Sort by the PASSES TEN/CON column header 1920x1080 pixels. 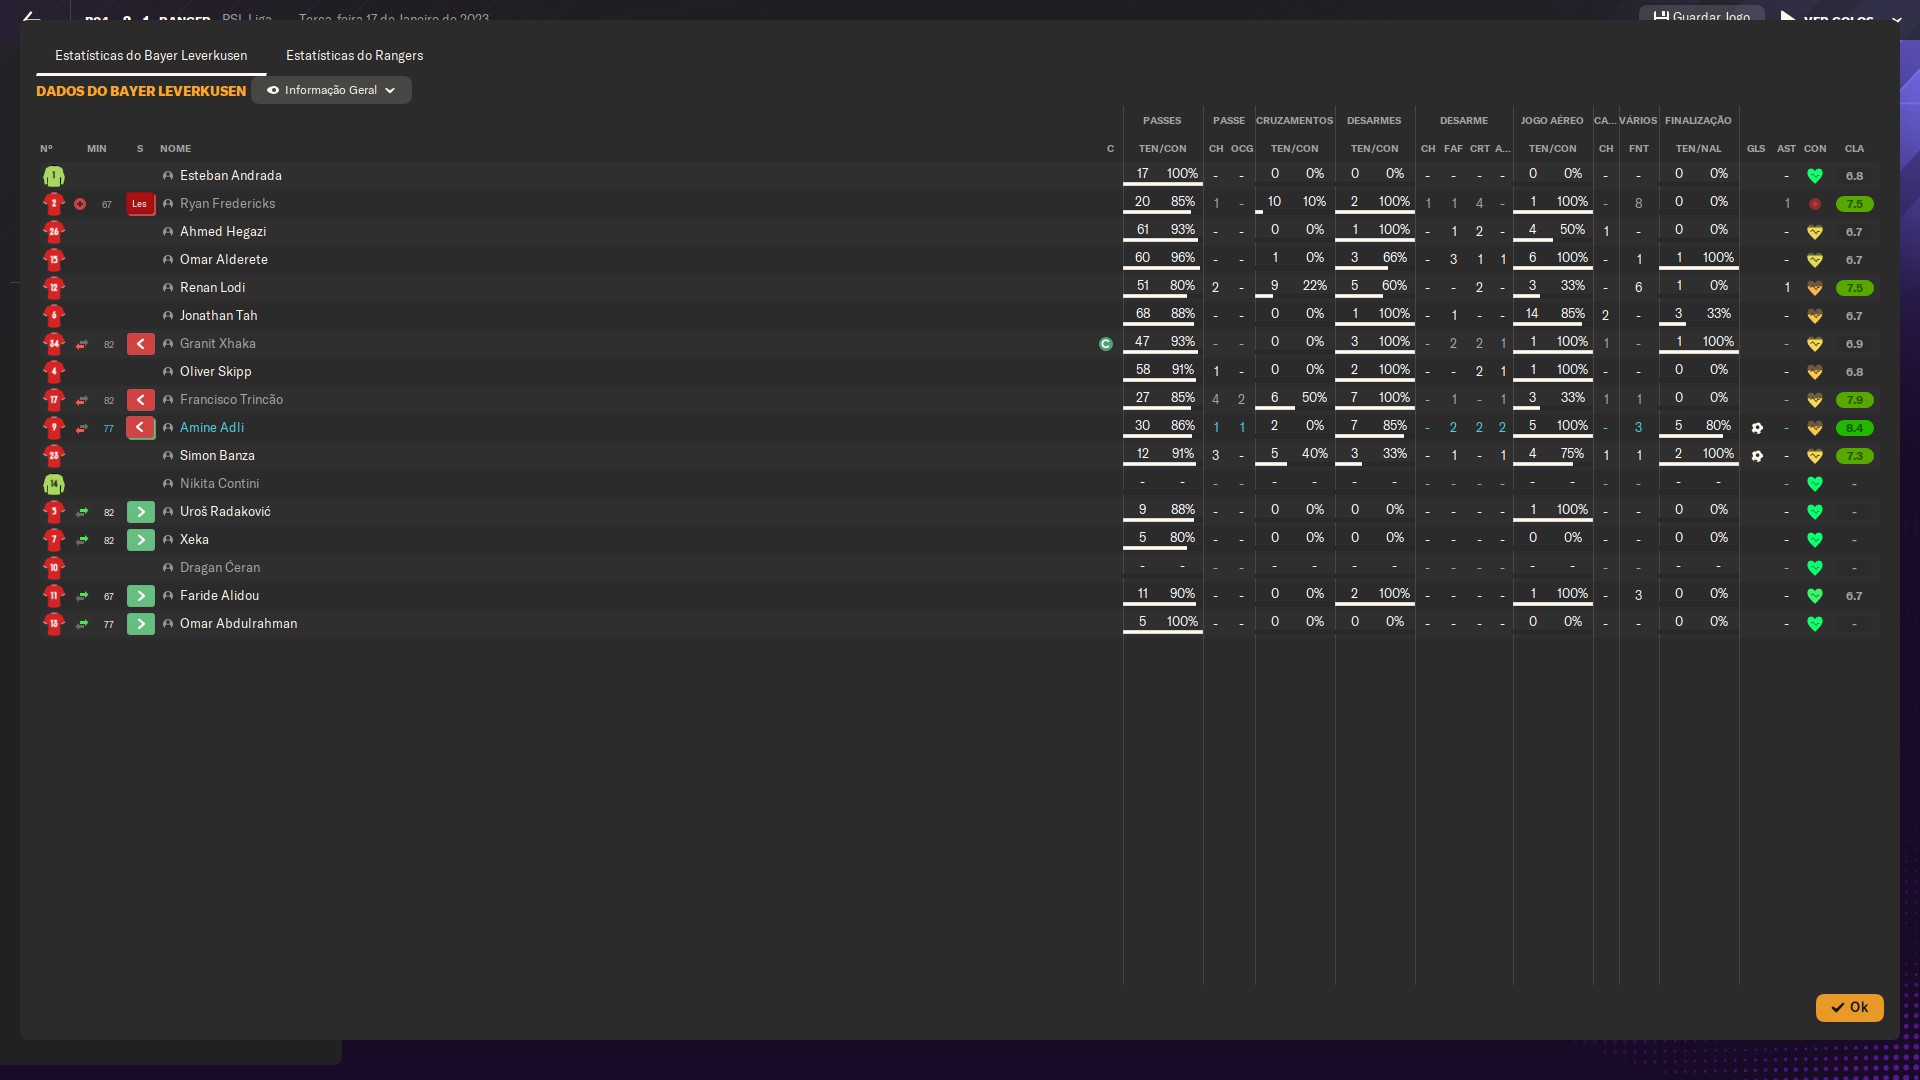[x=1162, y=148]
